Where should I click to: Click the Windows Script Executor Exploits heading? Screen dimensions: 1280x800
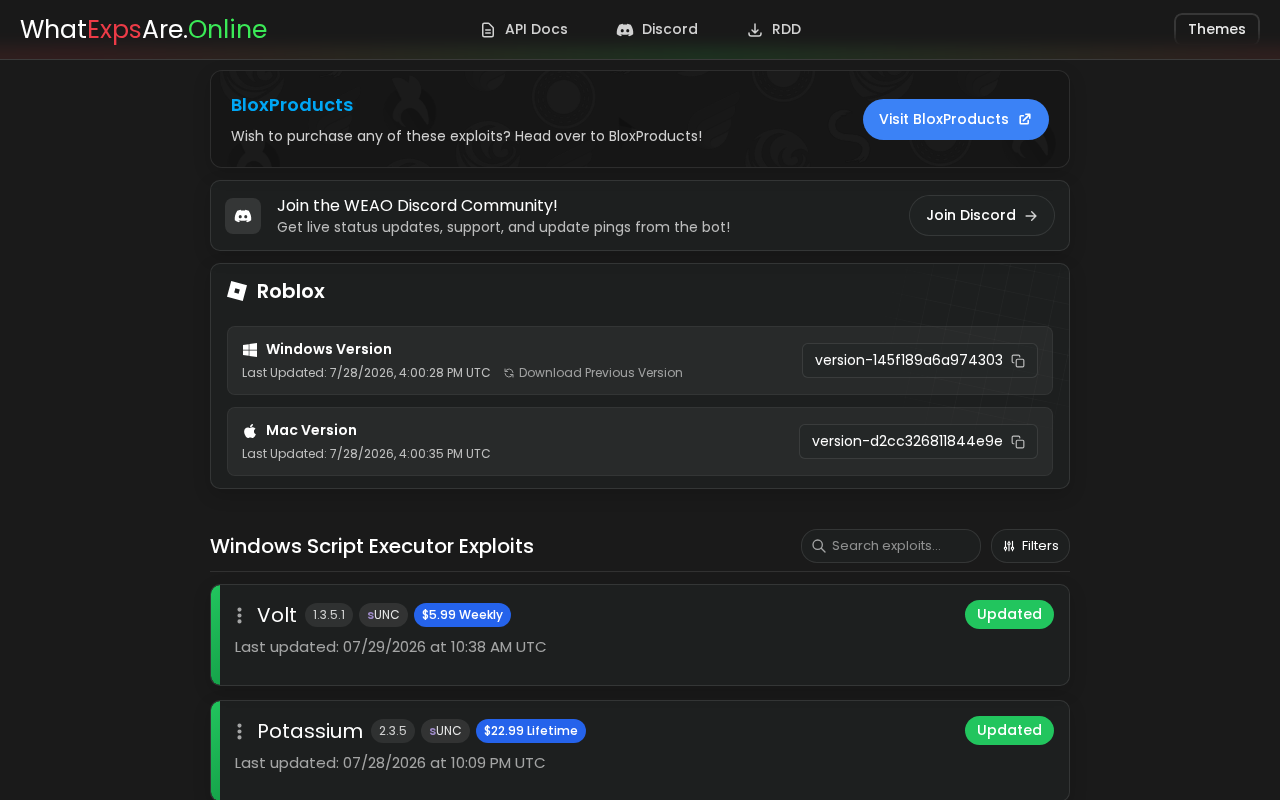372,546
